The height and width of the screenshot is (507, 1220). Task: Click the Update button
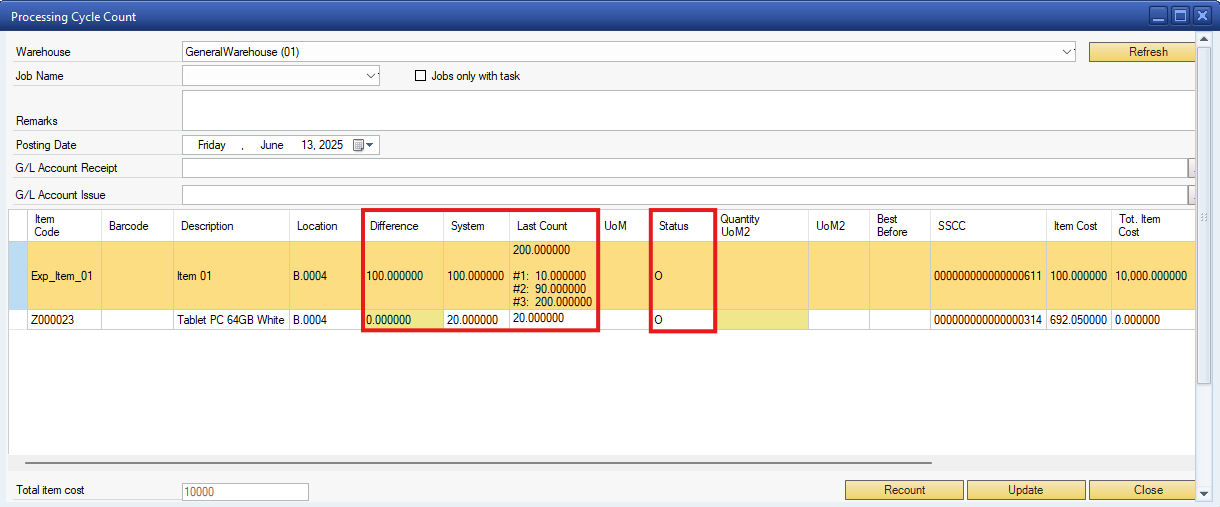(x=1025, y=490)
